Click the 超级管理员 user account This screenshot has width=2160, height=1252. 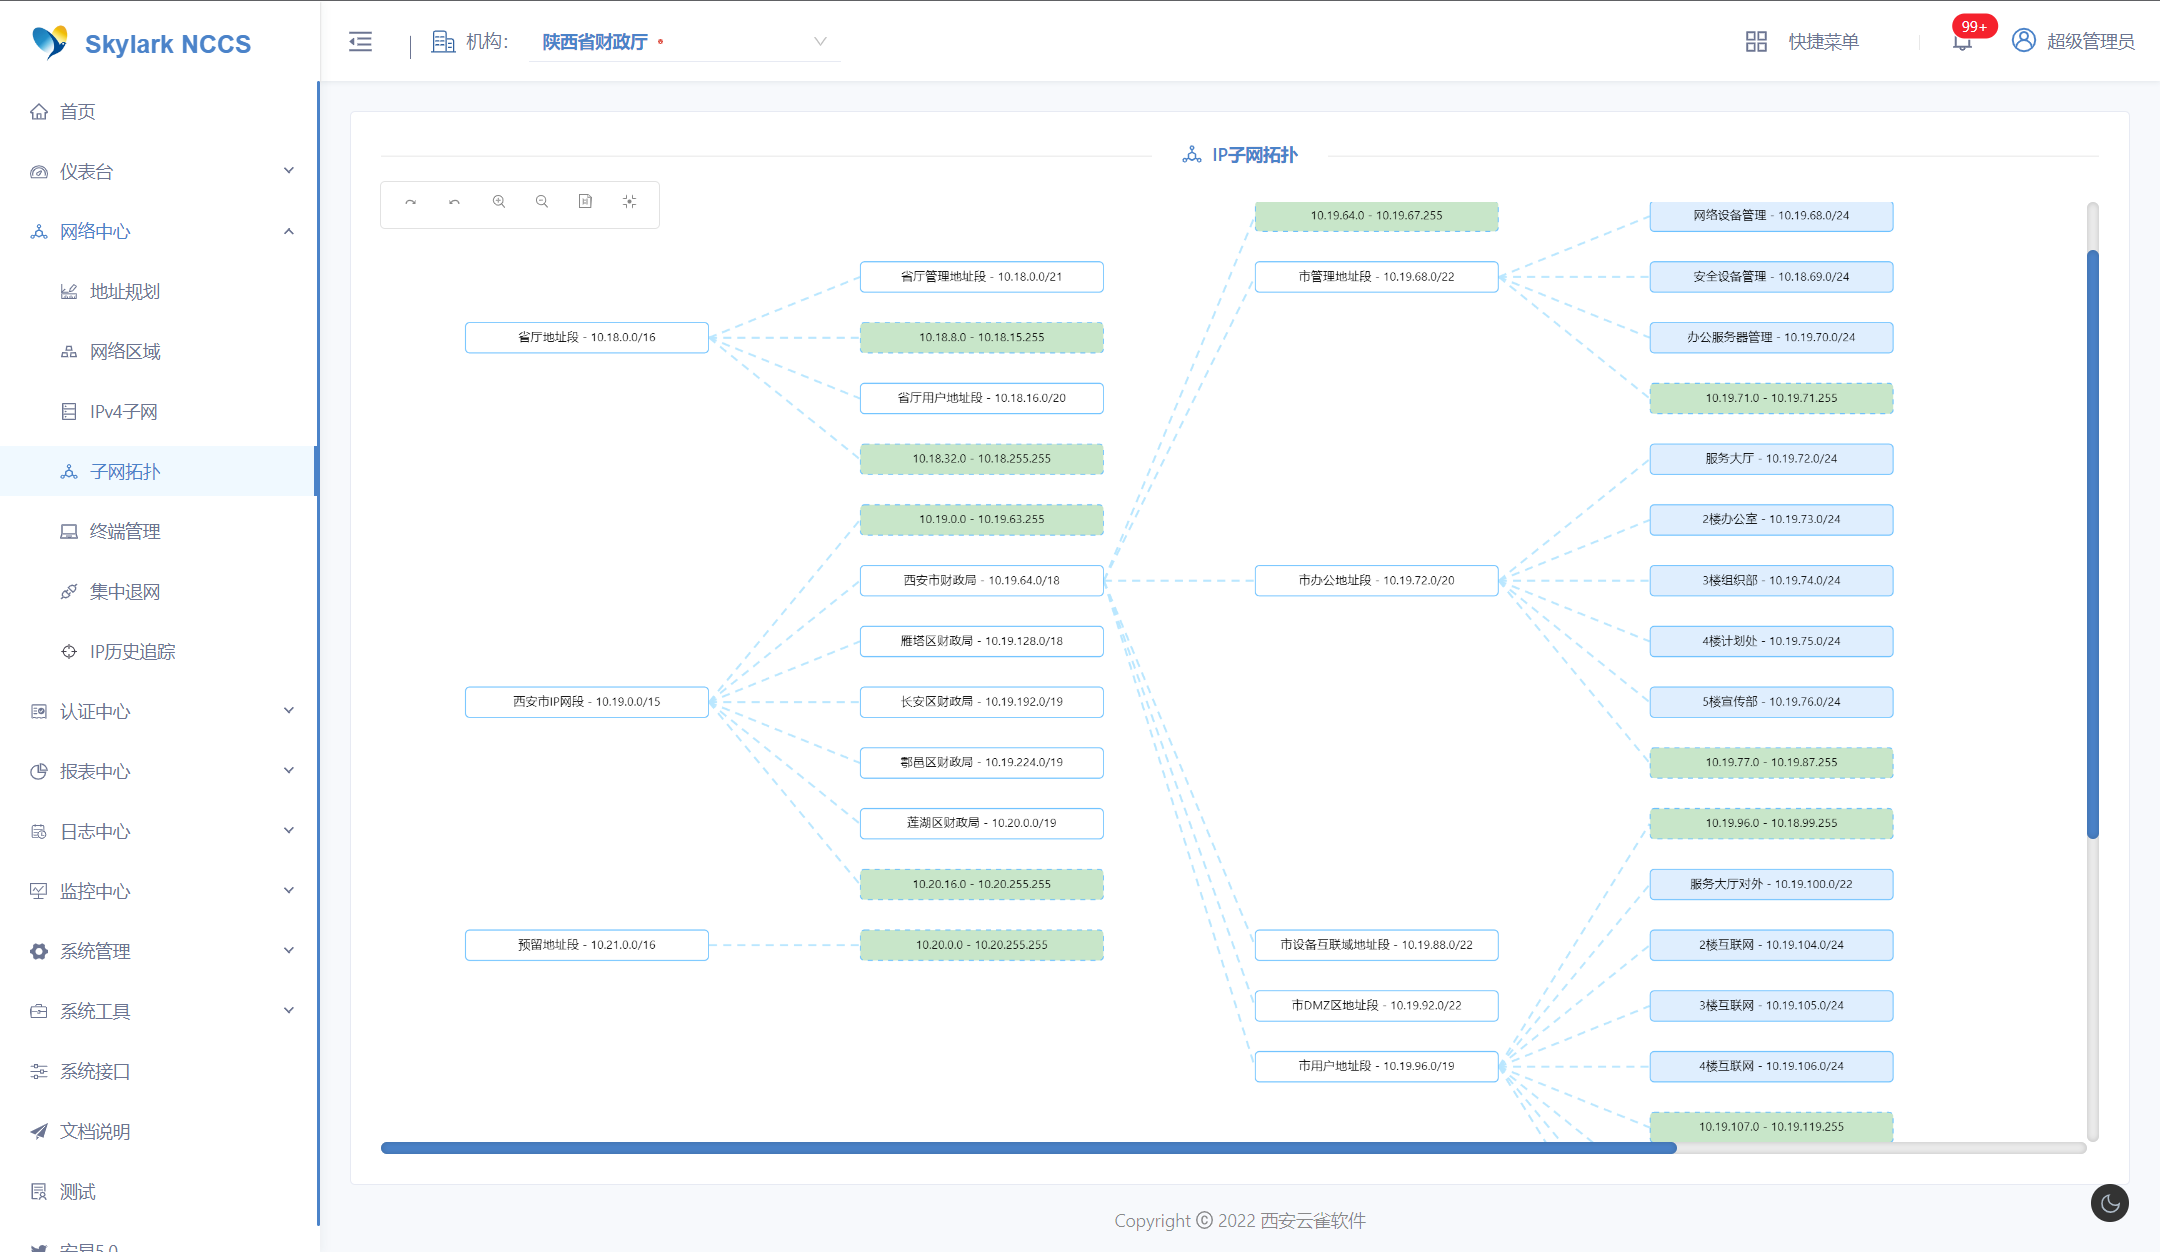click(x=2073, y=41)
